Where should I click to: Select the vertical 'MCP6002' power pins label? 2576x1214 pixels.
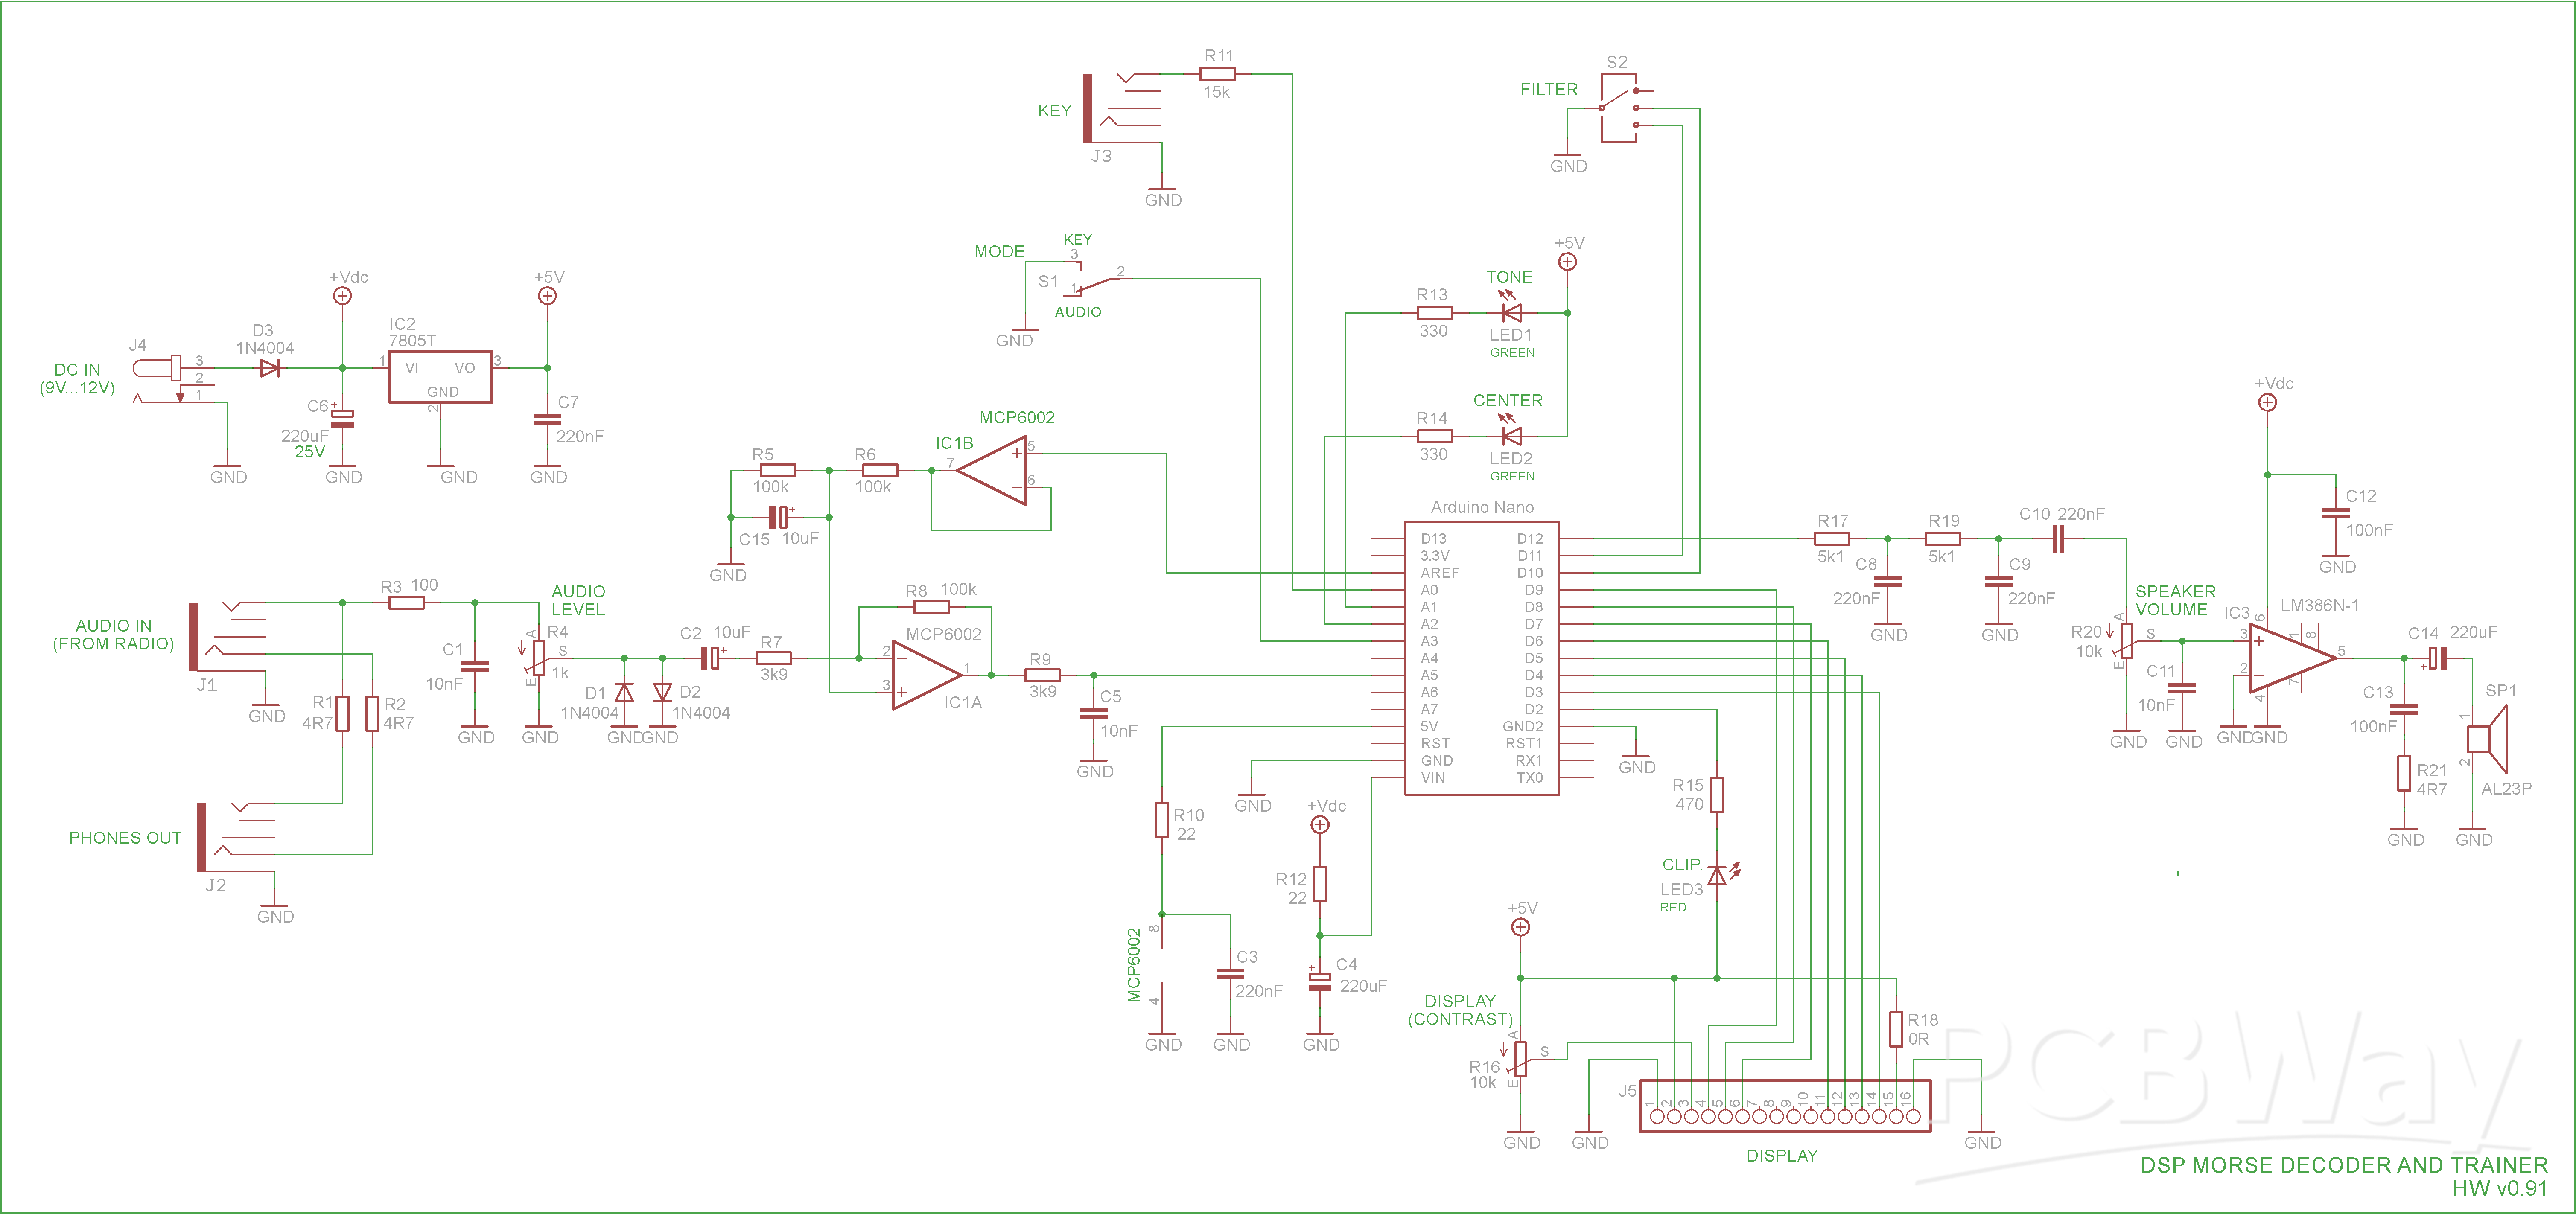[x=1134, y=965]
